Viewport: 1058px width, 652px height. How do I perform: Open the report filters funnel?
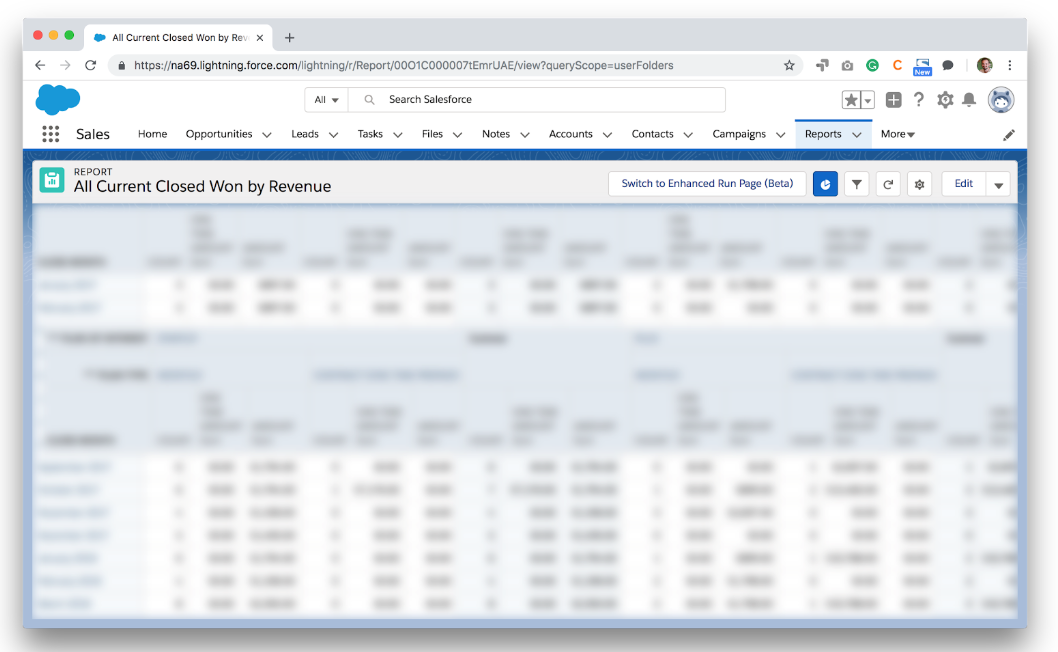pyautogui.click(x=856, y=184)
